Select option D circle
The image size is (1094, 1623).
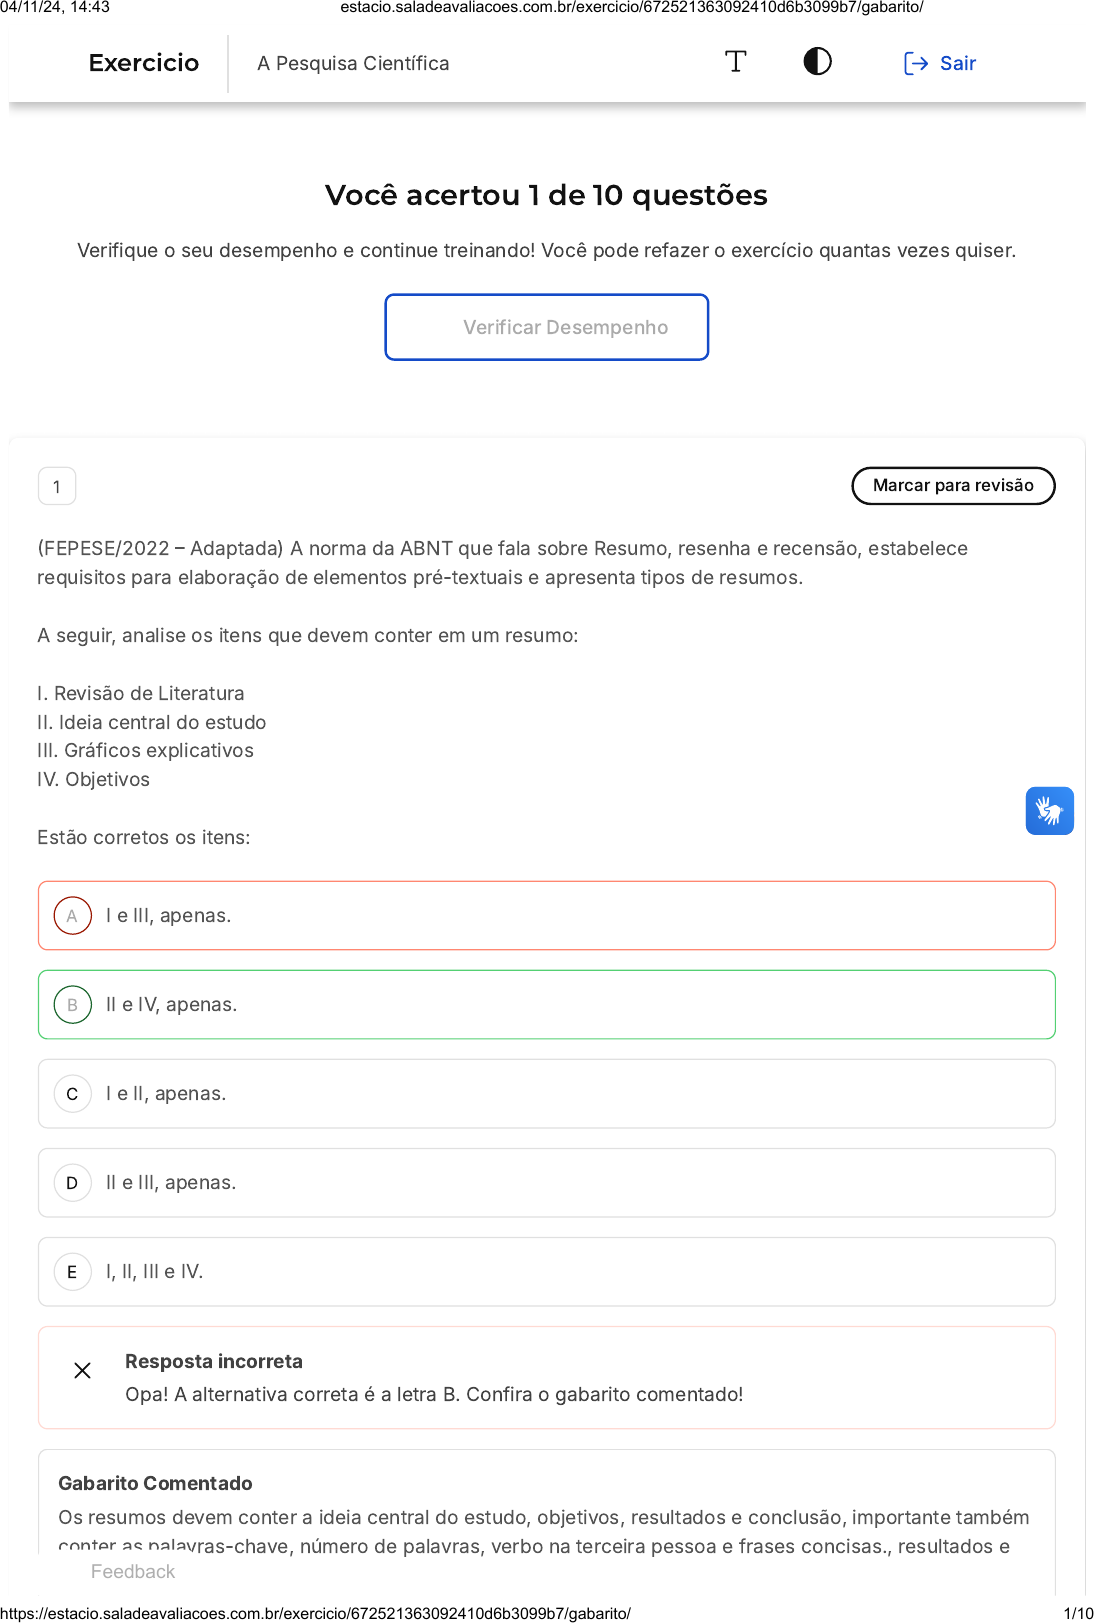coord(72,1183)
